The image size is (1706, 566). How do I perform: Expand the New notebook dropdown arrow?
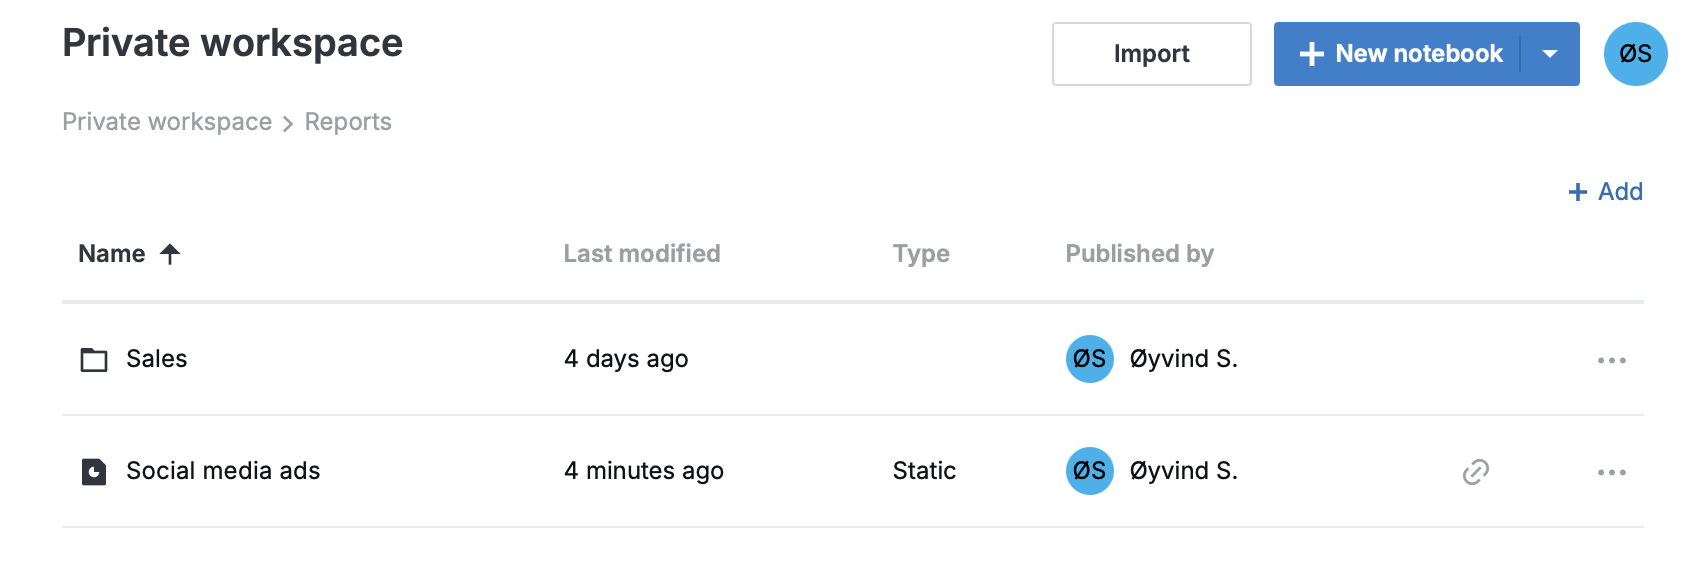click(1550, 54)
